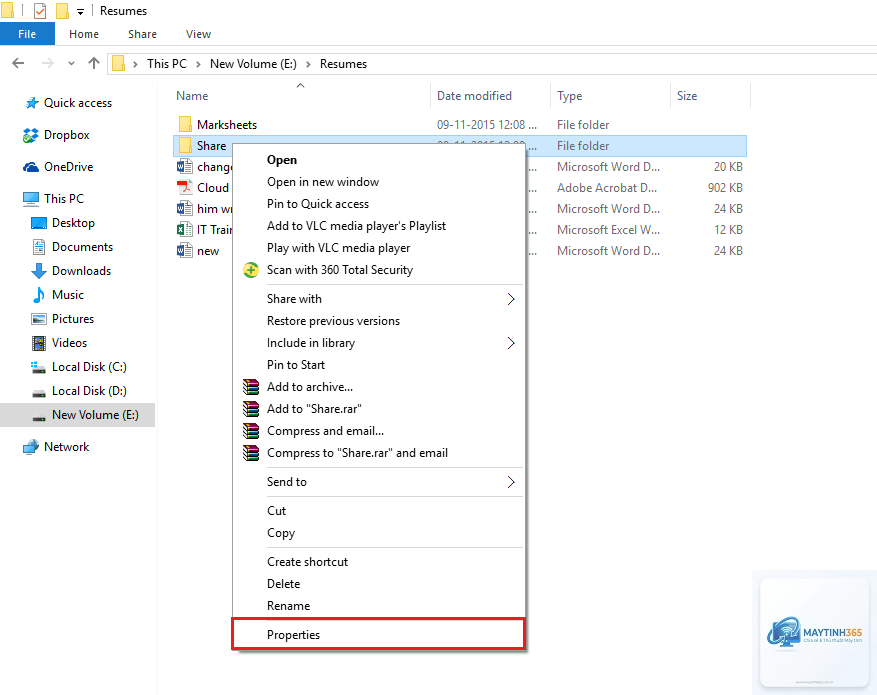Click the Videos film icon
The image size is (877, 695).
pyautogui.click(x=39, y=343)
